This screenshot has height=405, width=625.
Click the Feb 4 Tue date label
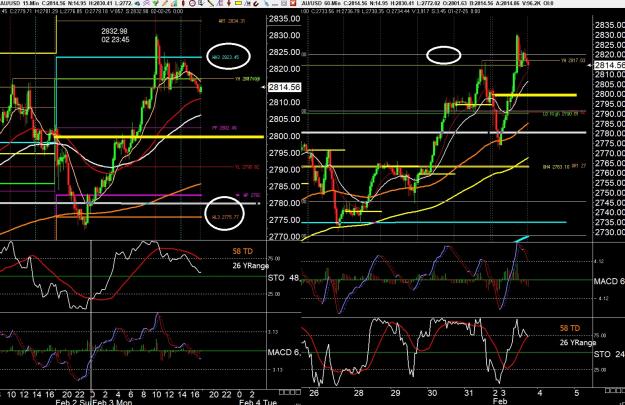click(258, 402)
